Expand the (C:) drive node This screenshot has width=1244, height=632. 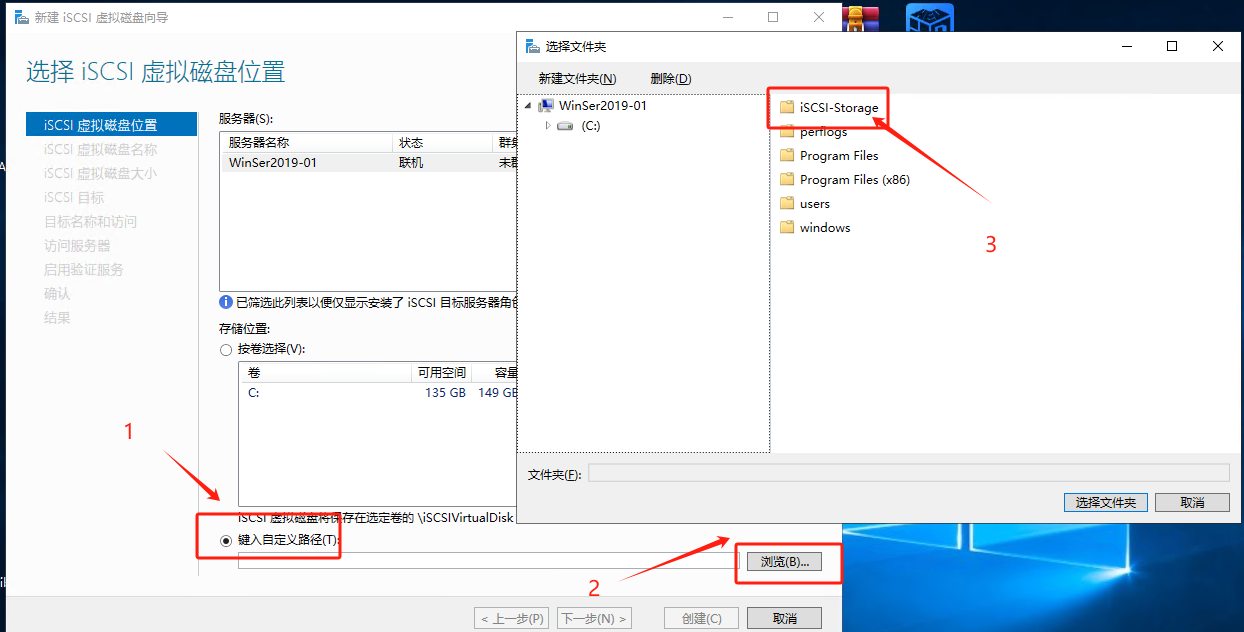point(548,126)
